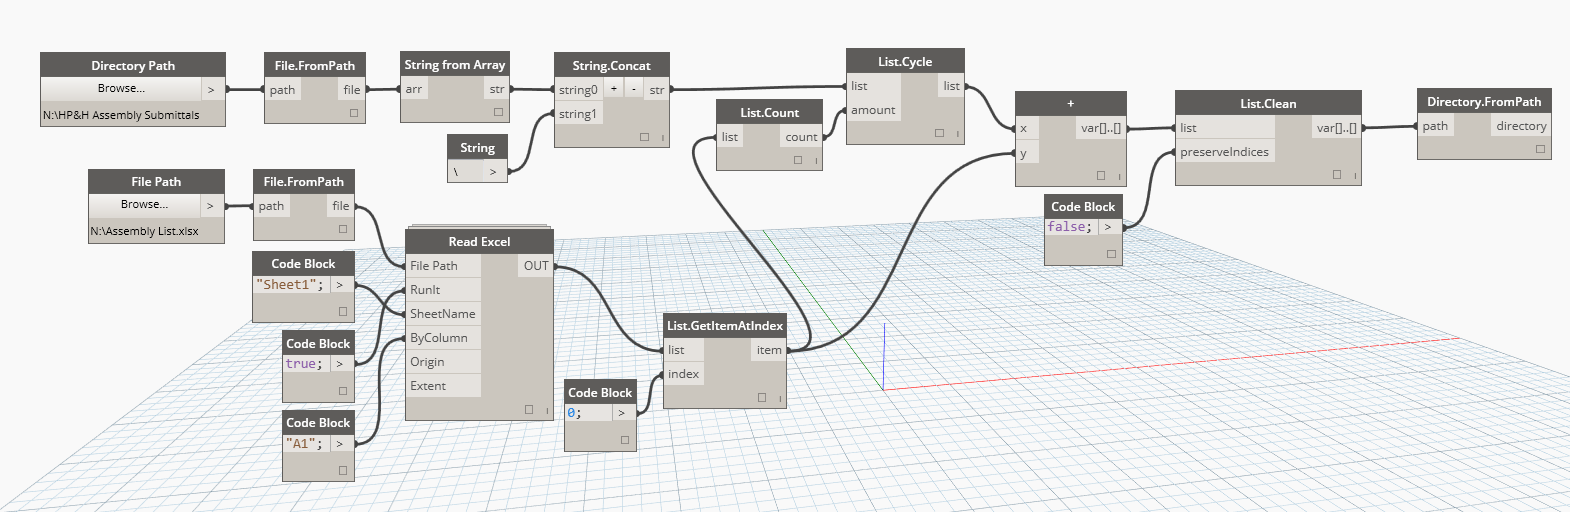Edit the "A1" code block text
Viewport: 1570px width, 512px height.
click(306, 444)
